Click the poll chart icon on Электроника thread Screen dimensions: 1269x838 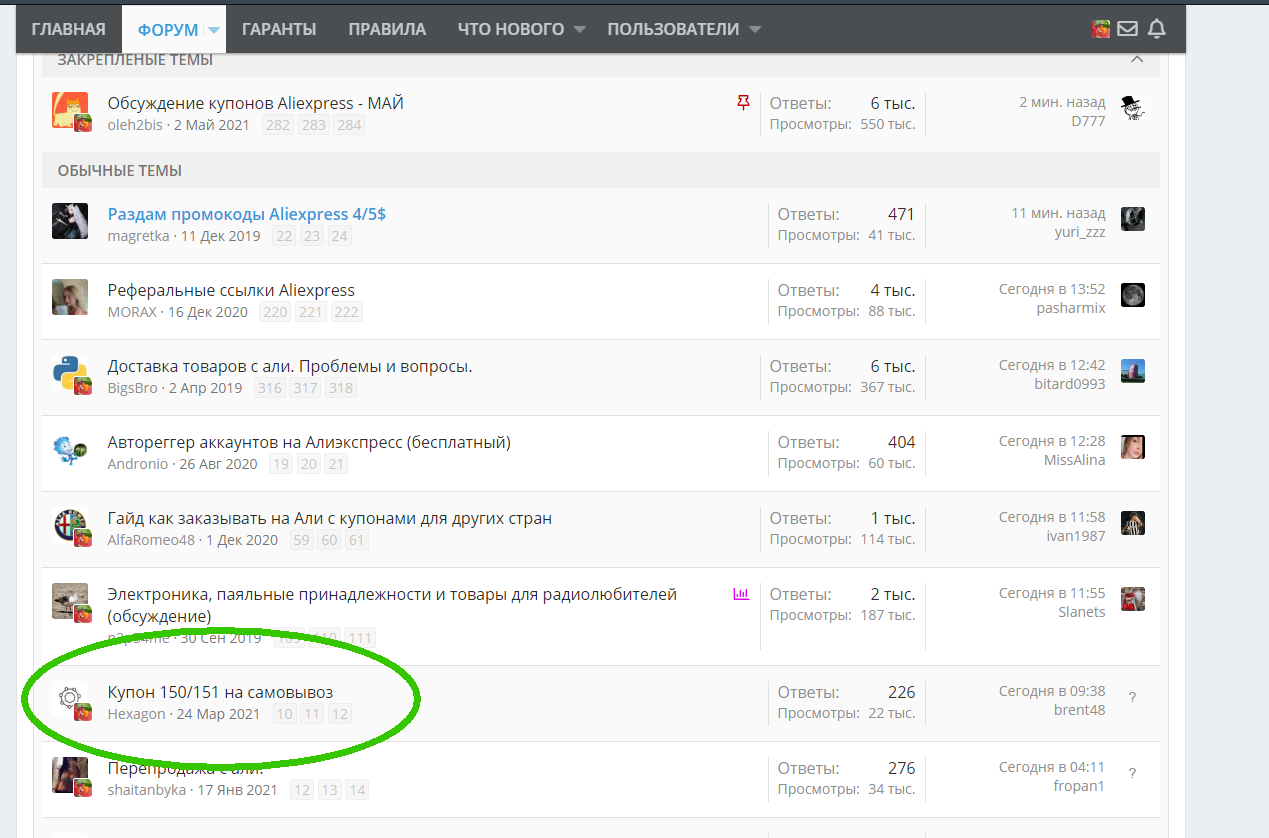tap(741, 594)
